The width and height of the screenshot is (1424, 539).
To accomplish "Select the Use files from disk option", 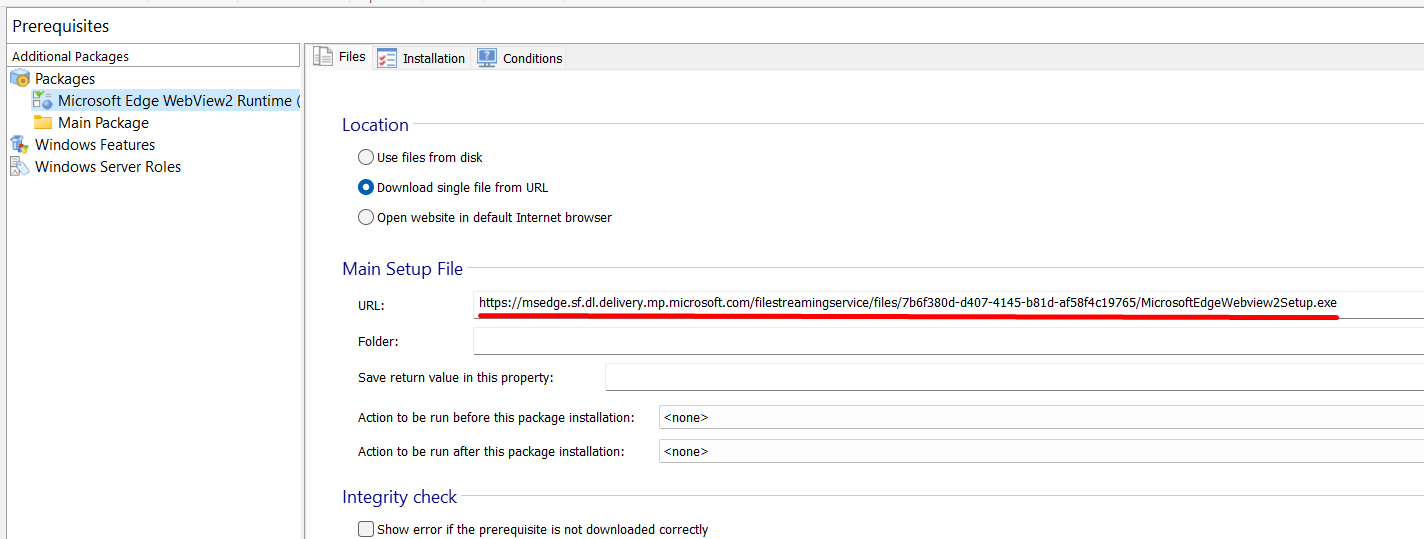I will [366, 157].
